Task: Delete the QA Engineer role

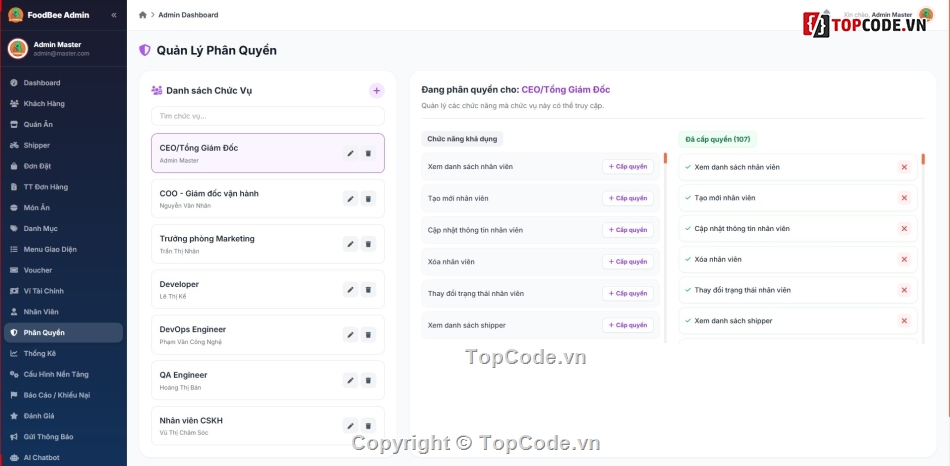Action: pos(368,381)
